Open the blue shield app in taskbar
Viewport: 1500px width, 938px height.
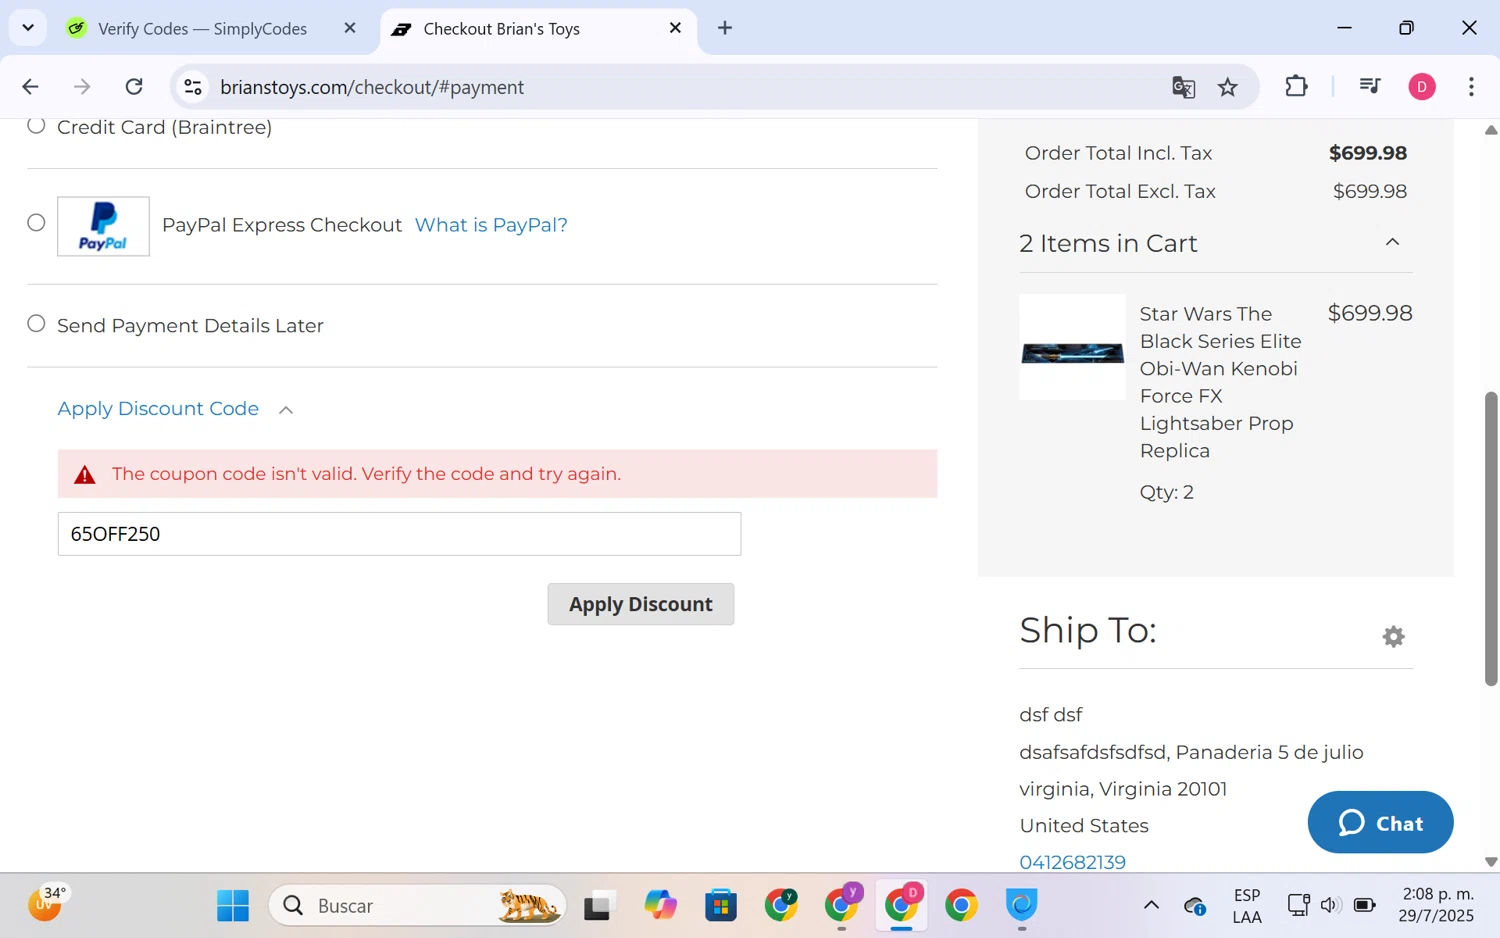pyautogui.click(x=1021, y=905)
